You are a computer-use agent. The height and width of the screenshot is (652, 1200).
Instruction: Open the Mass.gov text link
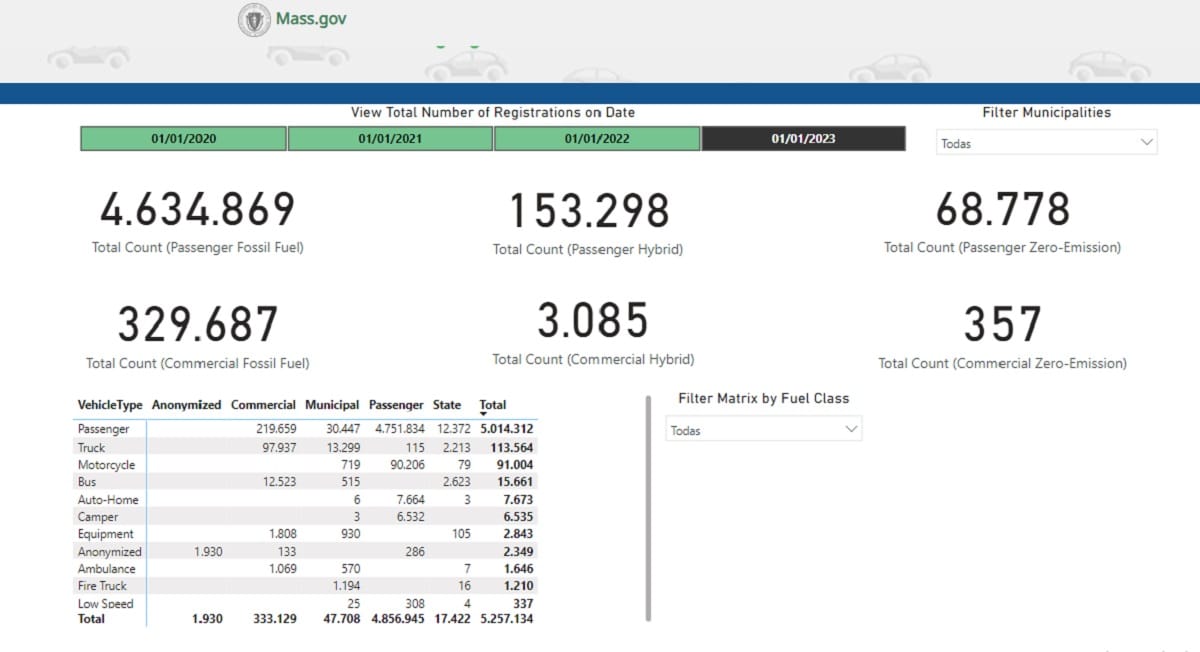point(311,19)
